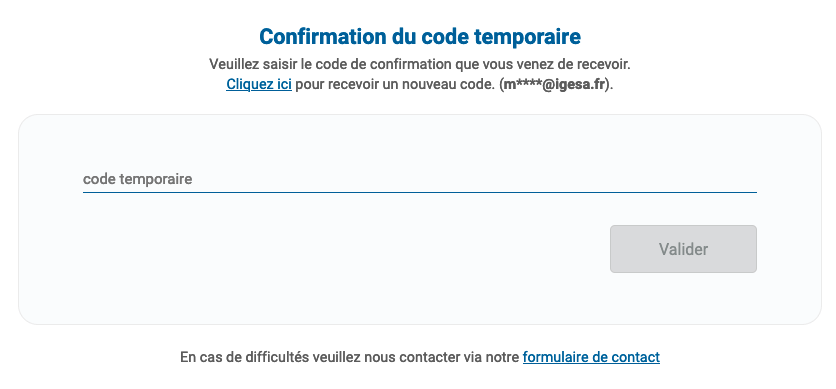This screenshot has height=389, width=836.
Task: Request a new confirmation code via link
Action: click(259, 84)
